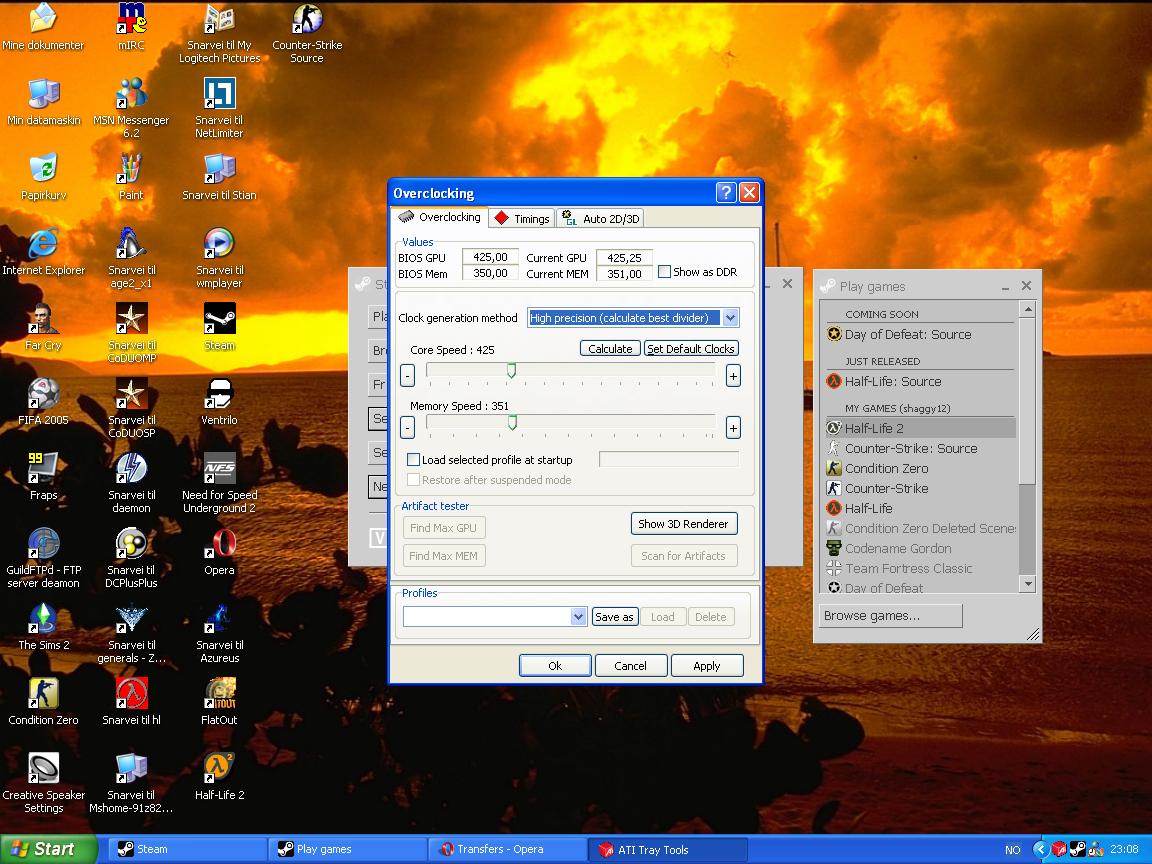This screenshot has height=864, width=1152.
Task: Click the Core Speed slider thumb
Action: click(x=511, y=370)
